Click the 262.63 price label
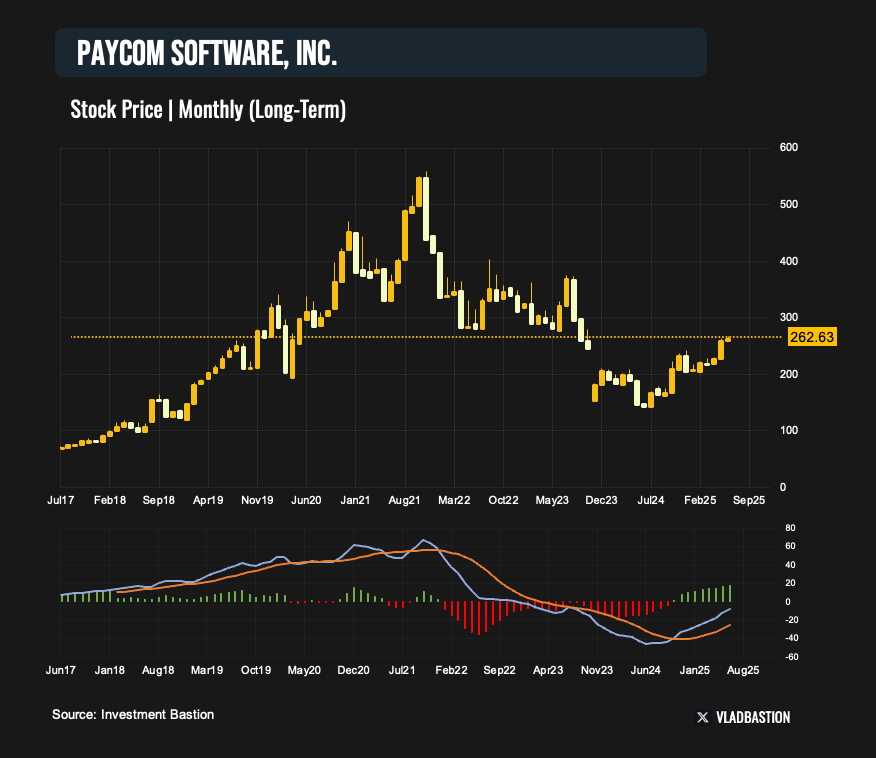Viewport: 876px width, 758px height. (812, 337)
